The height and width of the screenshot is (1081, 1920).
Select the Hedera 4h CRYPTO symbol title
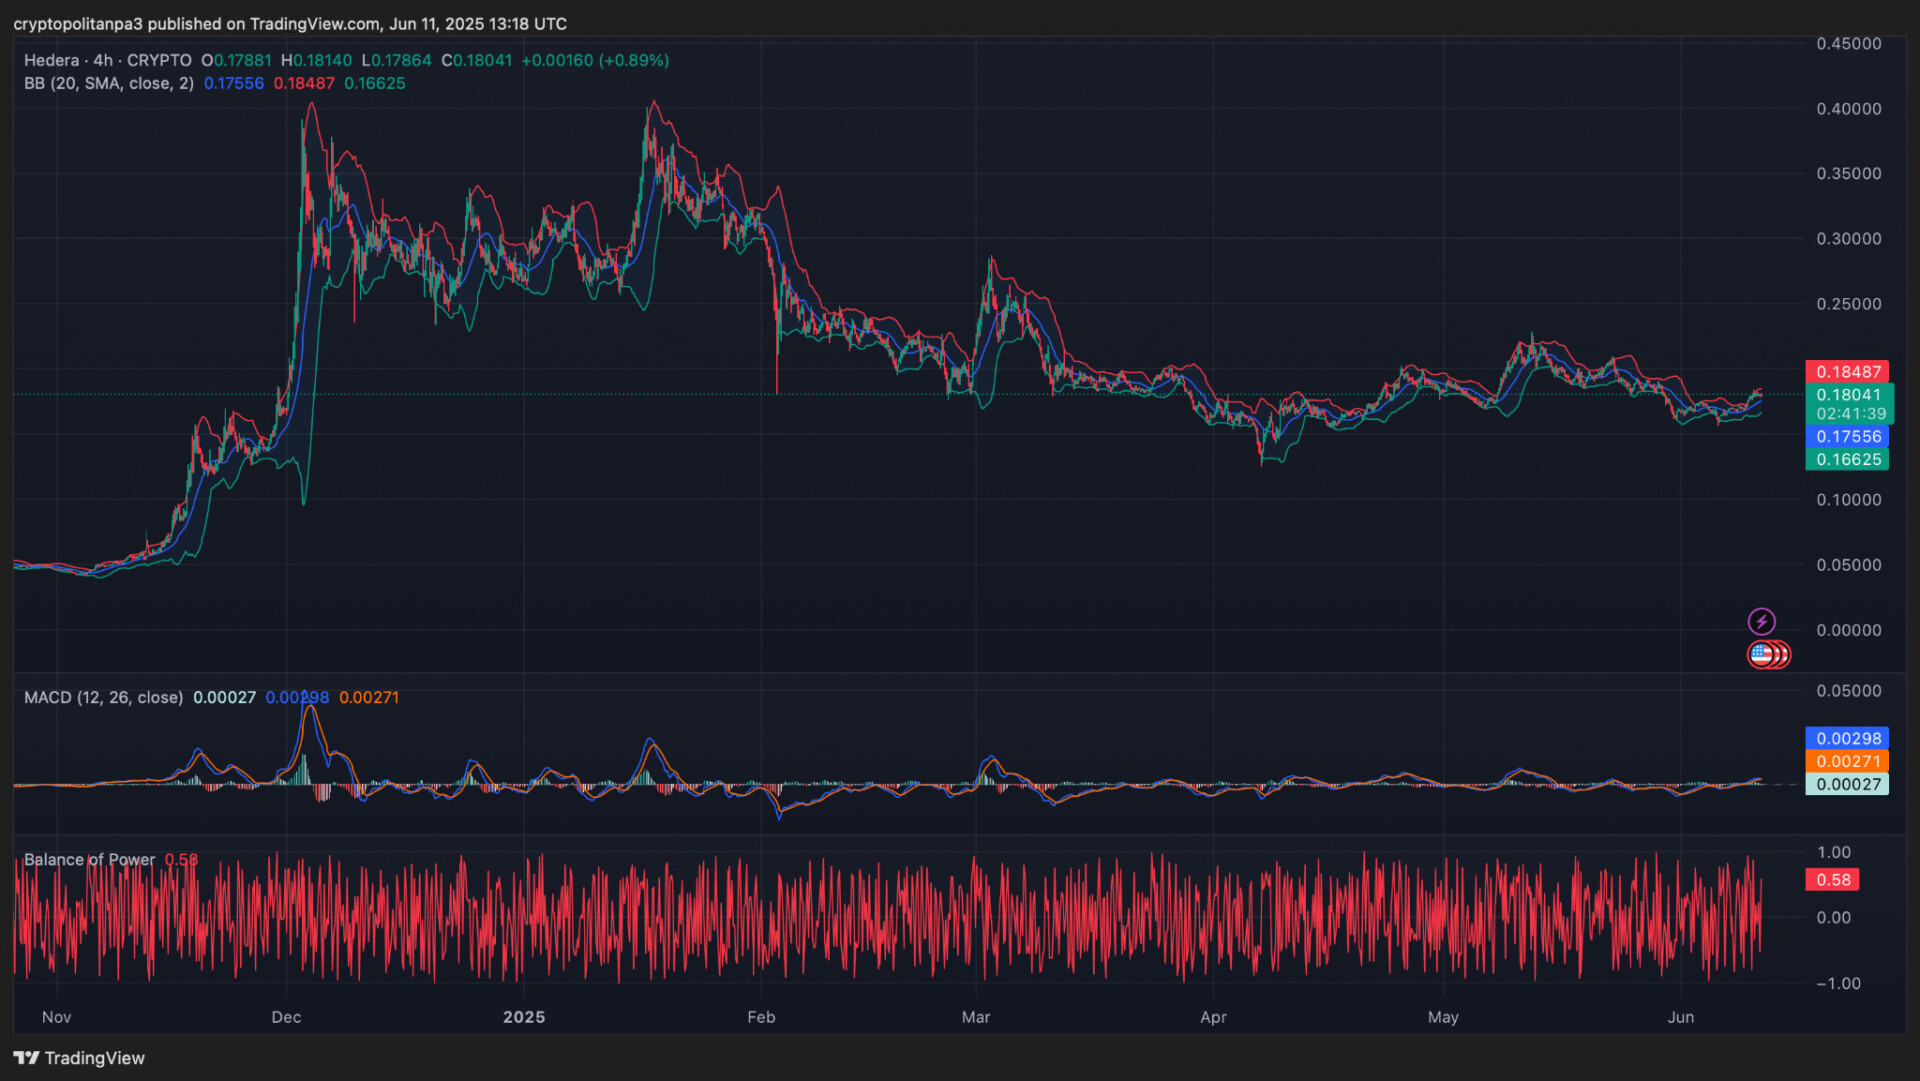point(108,60)
